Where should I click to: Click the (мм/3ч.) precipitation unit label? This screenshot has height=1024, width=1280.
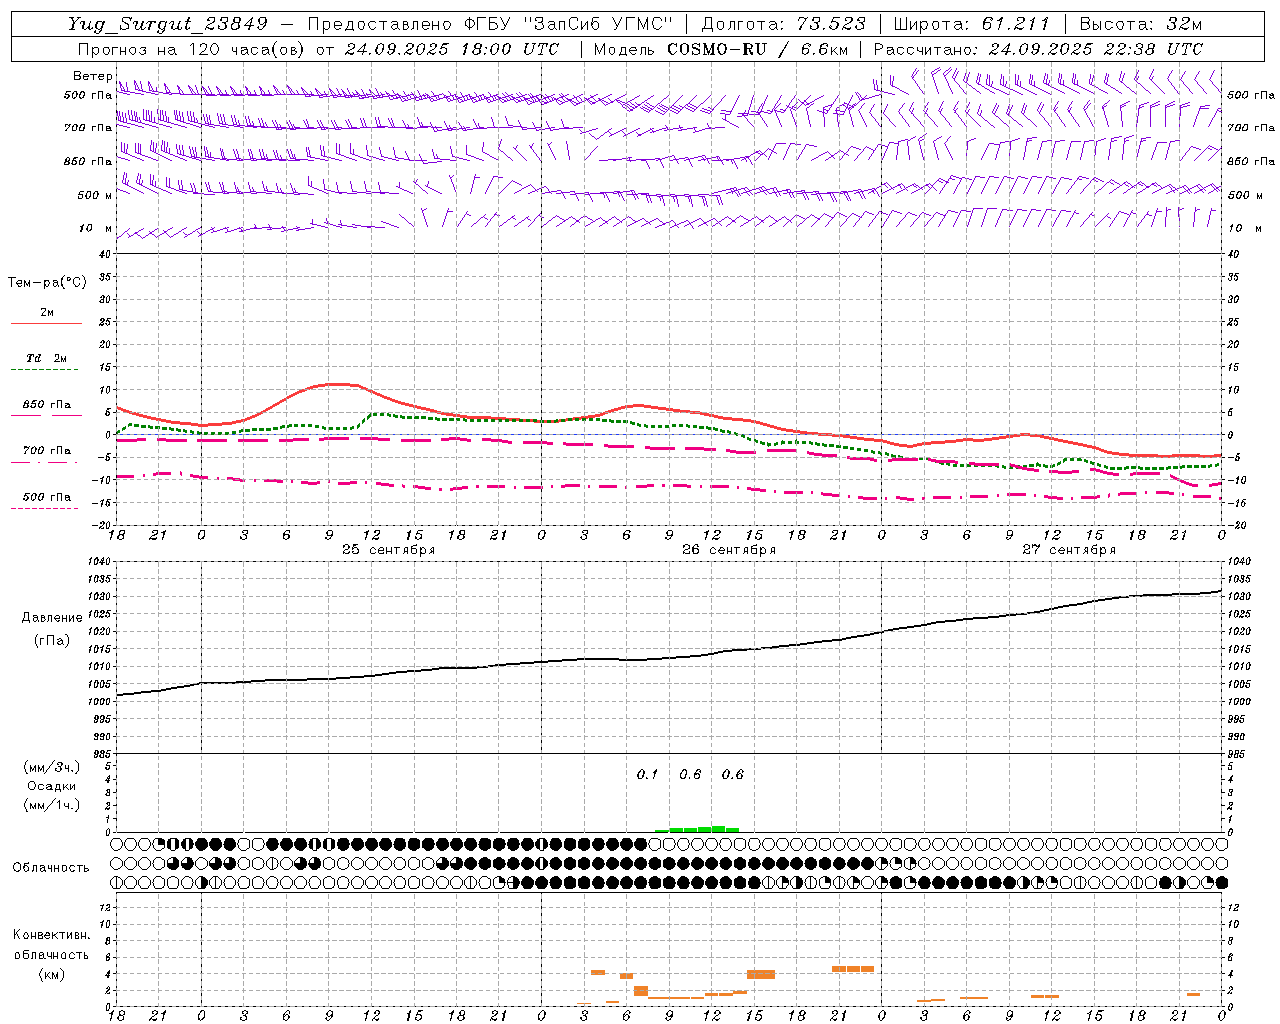coord(52,767)
